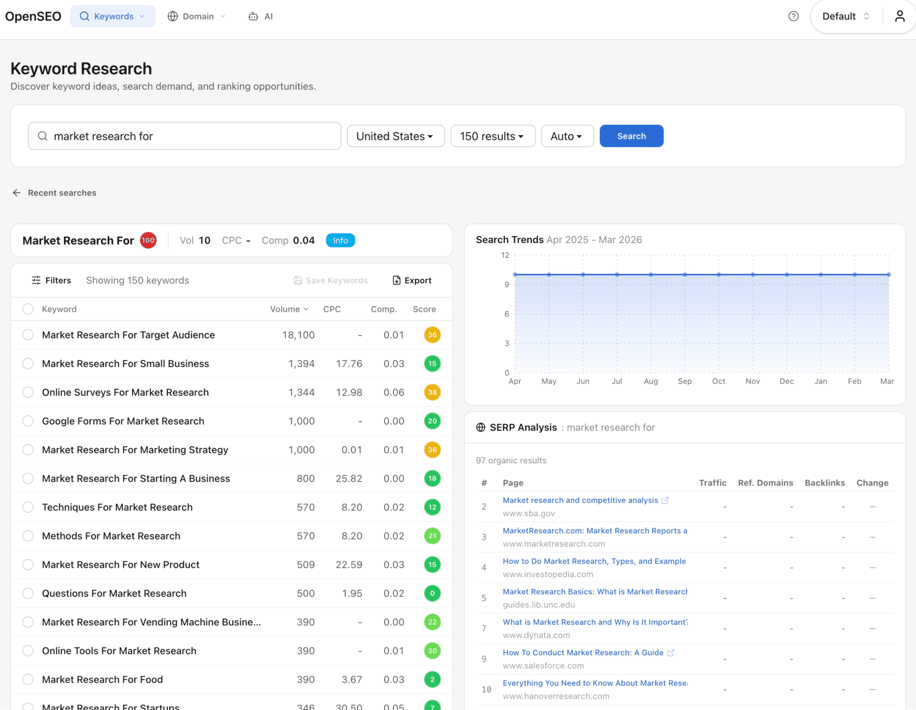
Task: Open the help question mark icon
Action: pos(793,16)
